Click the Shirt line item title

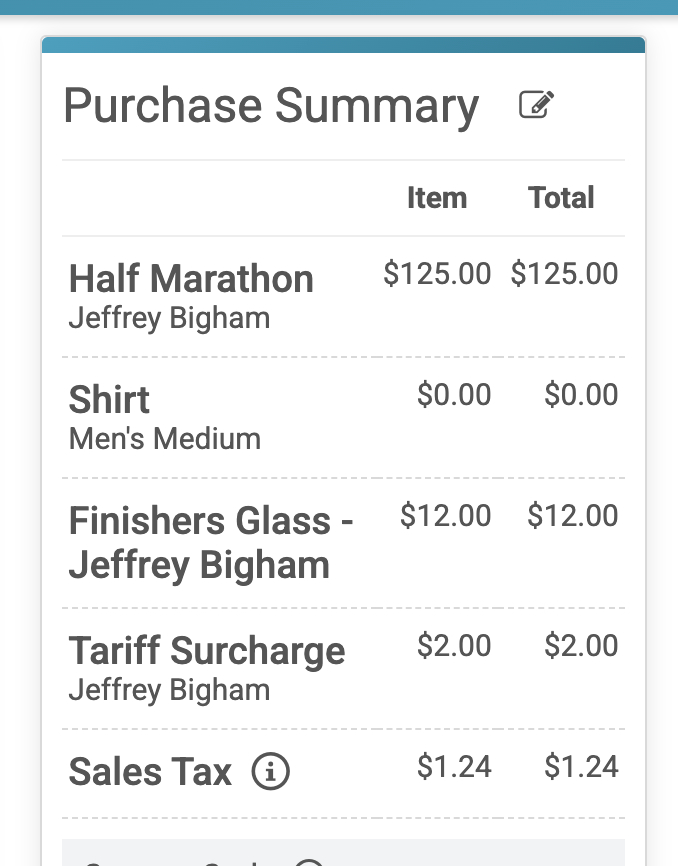coord(109,400)
